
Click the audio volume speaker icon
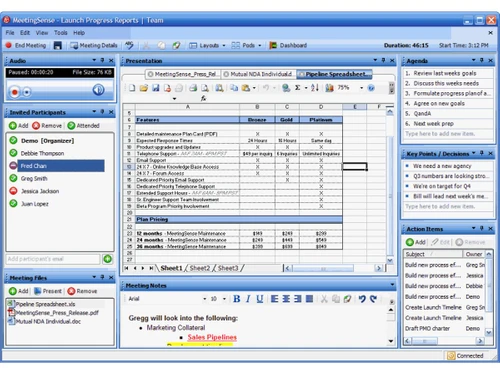[x=98, y=90]
